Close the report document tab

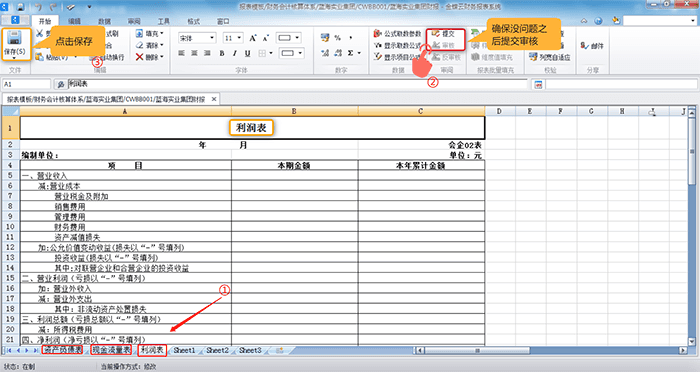pyautogui.click(x=214, y=99)
